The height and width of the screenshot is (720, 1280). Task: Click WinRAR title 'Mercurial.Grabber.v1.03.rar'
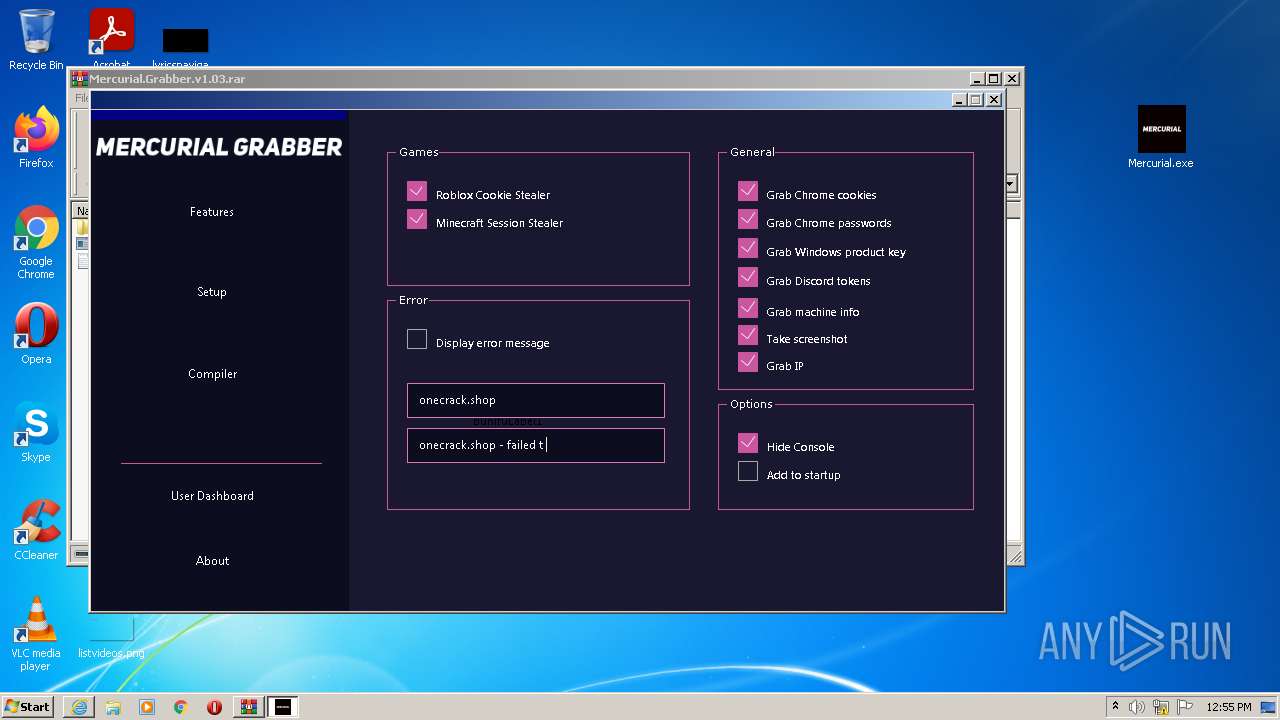pos(167,79)
